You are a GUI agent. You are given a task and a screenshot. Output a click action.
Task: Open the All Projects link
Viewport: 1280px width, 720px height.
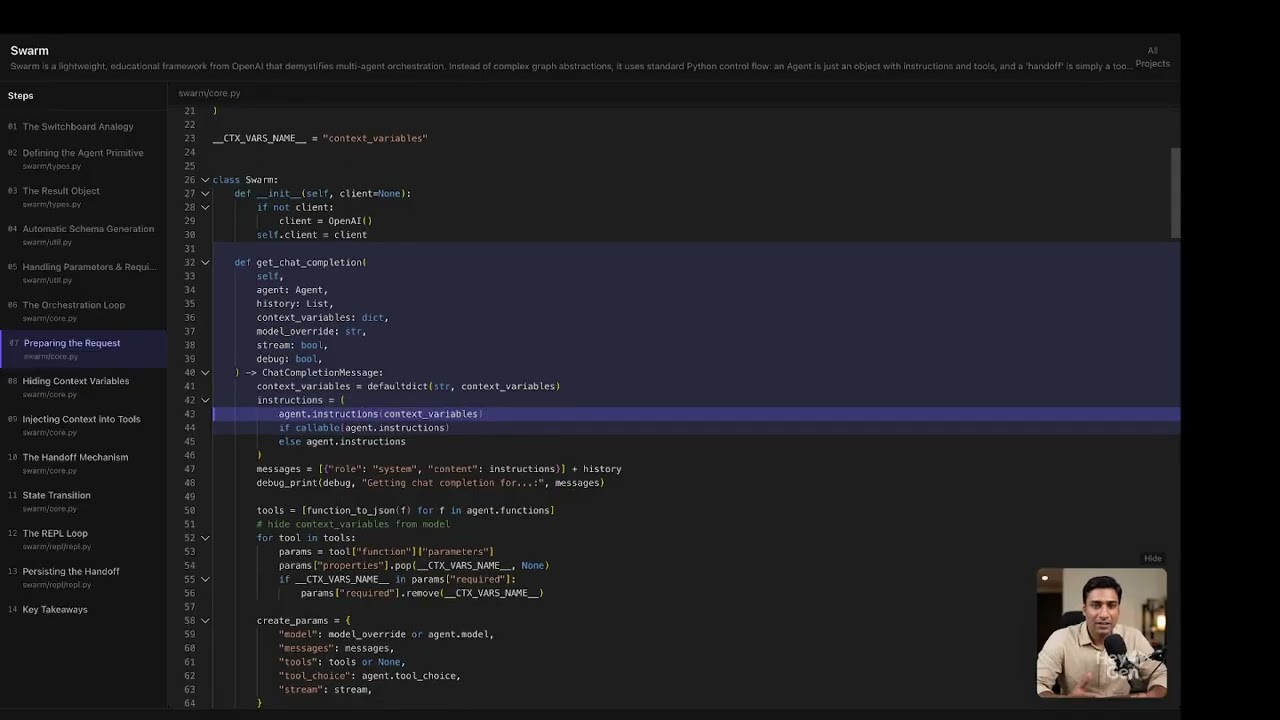(x=1152, y=57)
